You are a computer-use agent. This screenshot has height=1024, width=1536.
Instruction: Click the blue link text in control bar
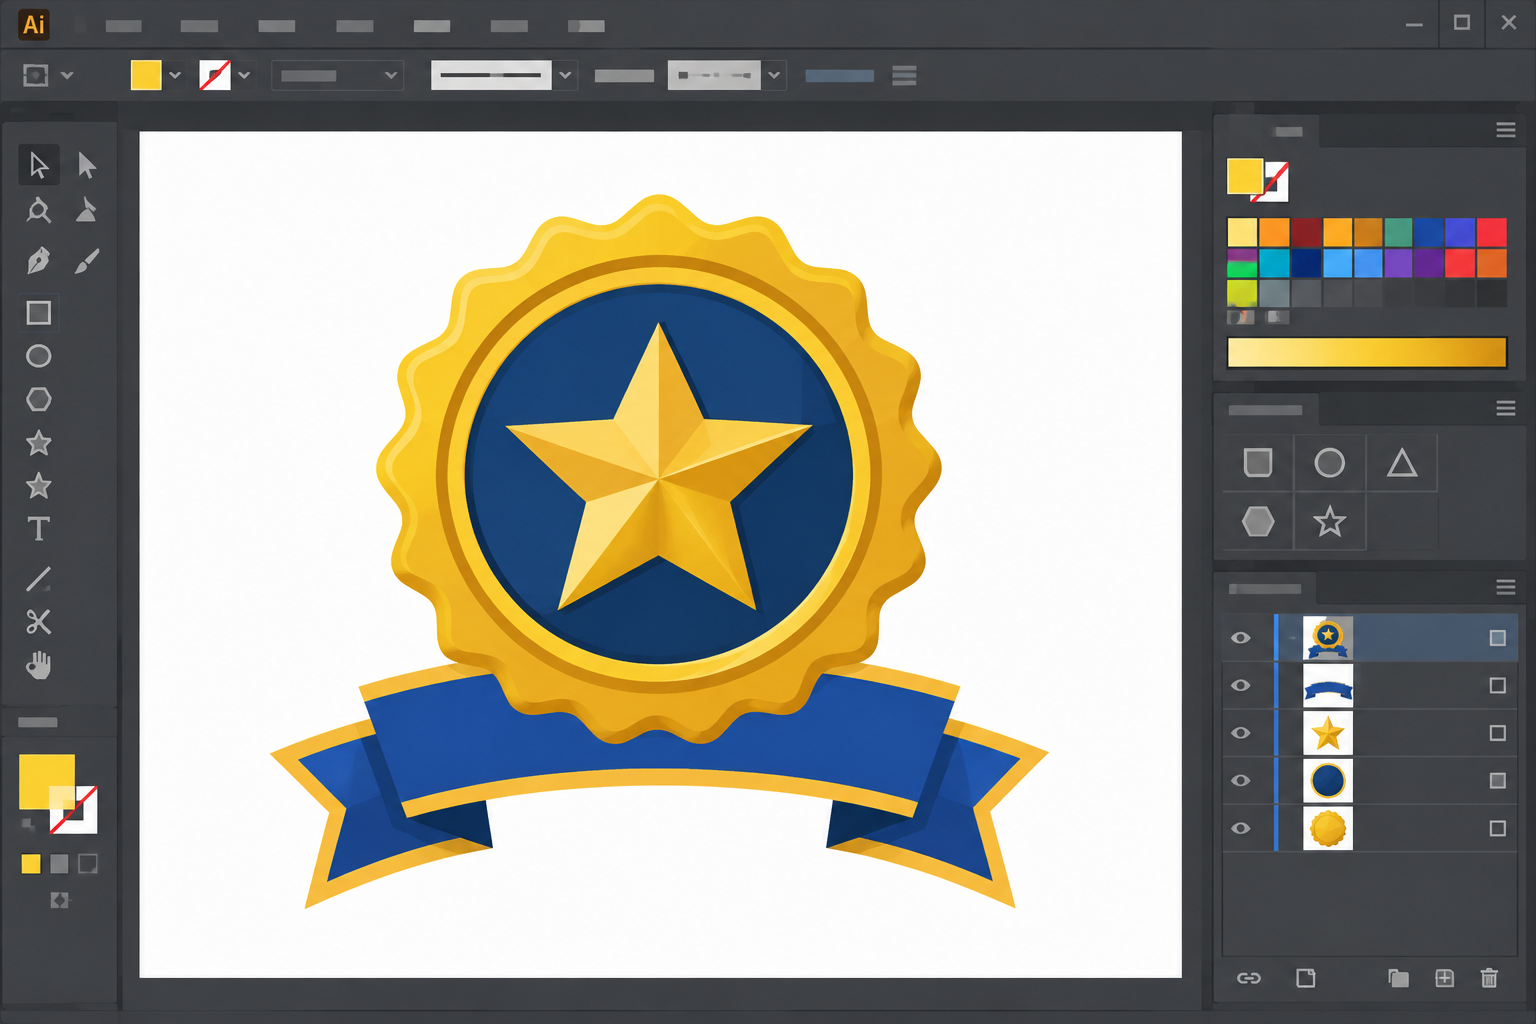(x=839, y=75)
